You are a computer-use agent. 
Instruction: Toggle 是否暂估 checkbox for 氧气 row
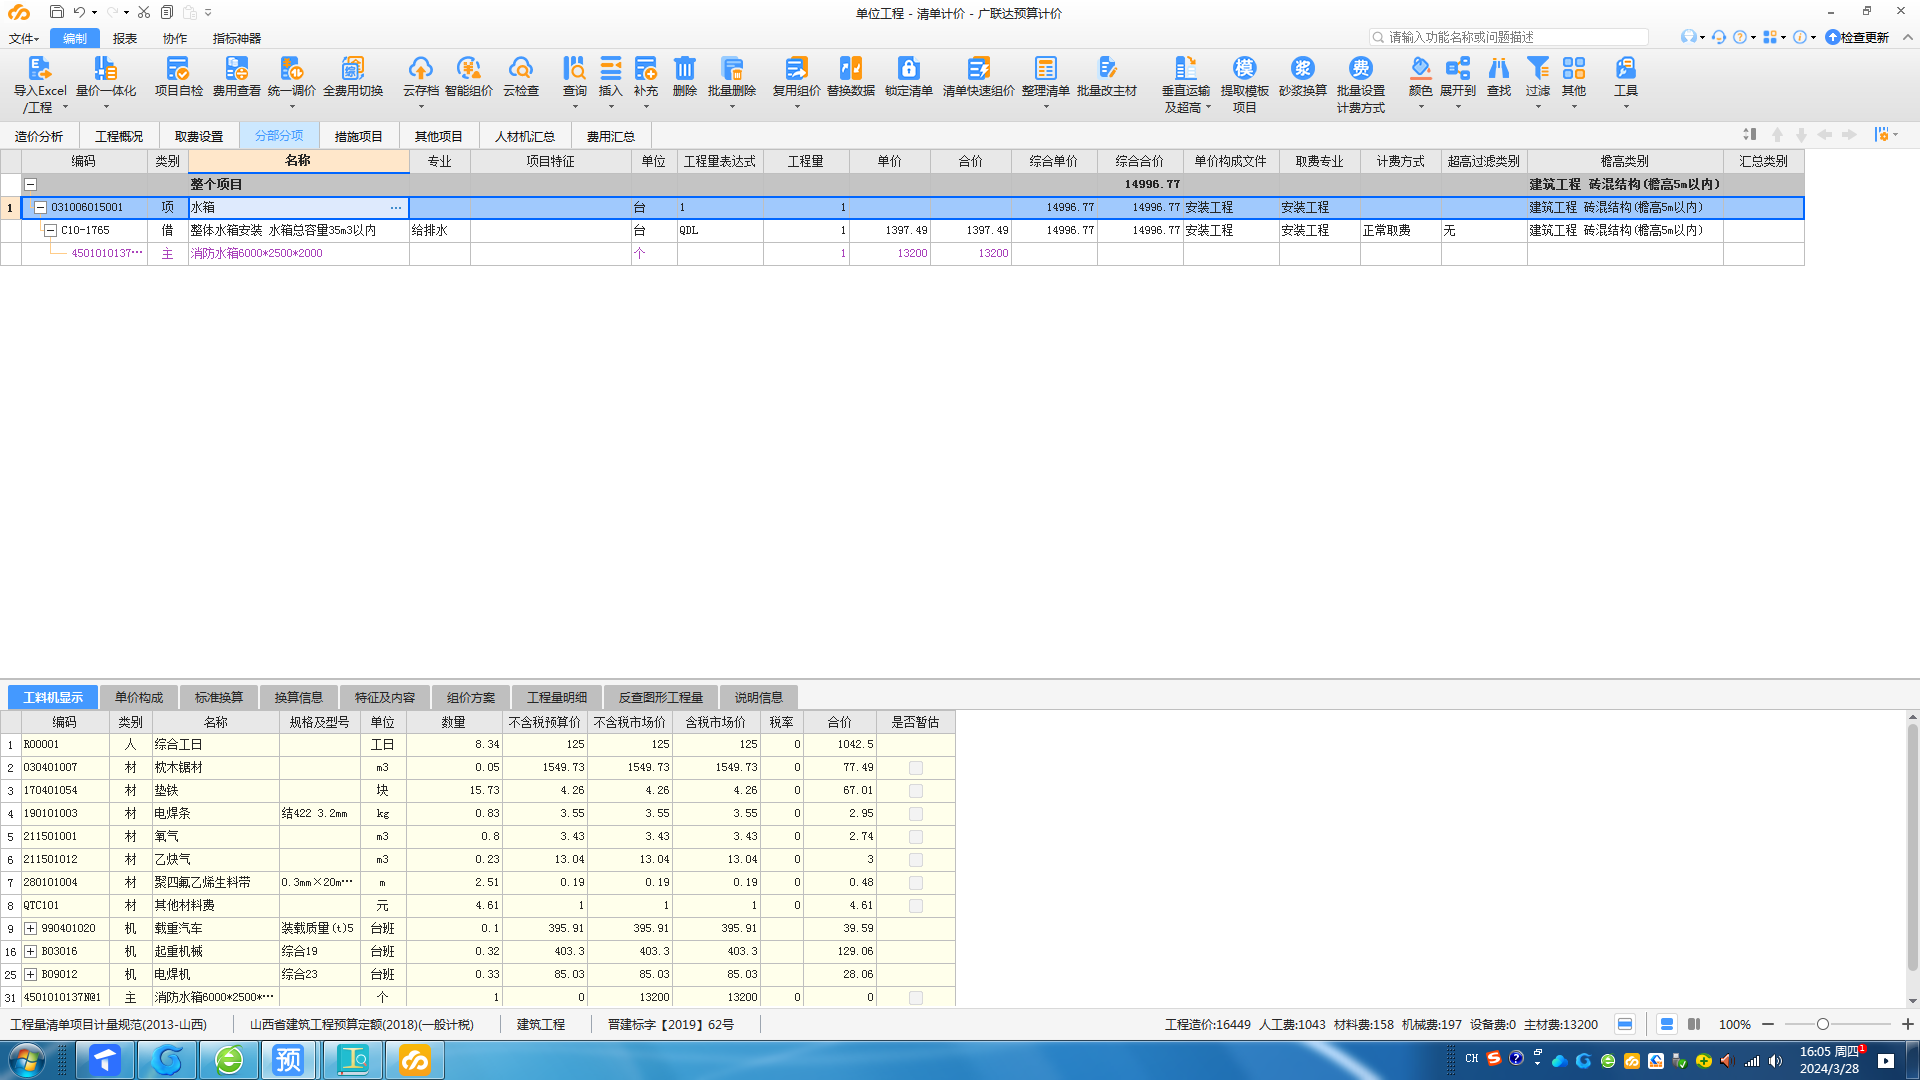[x=915, y=837]
